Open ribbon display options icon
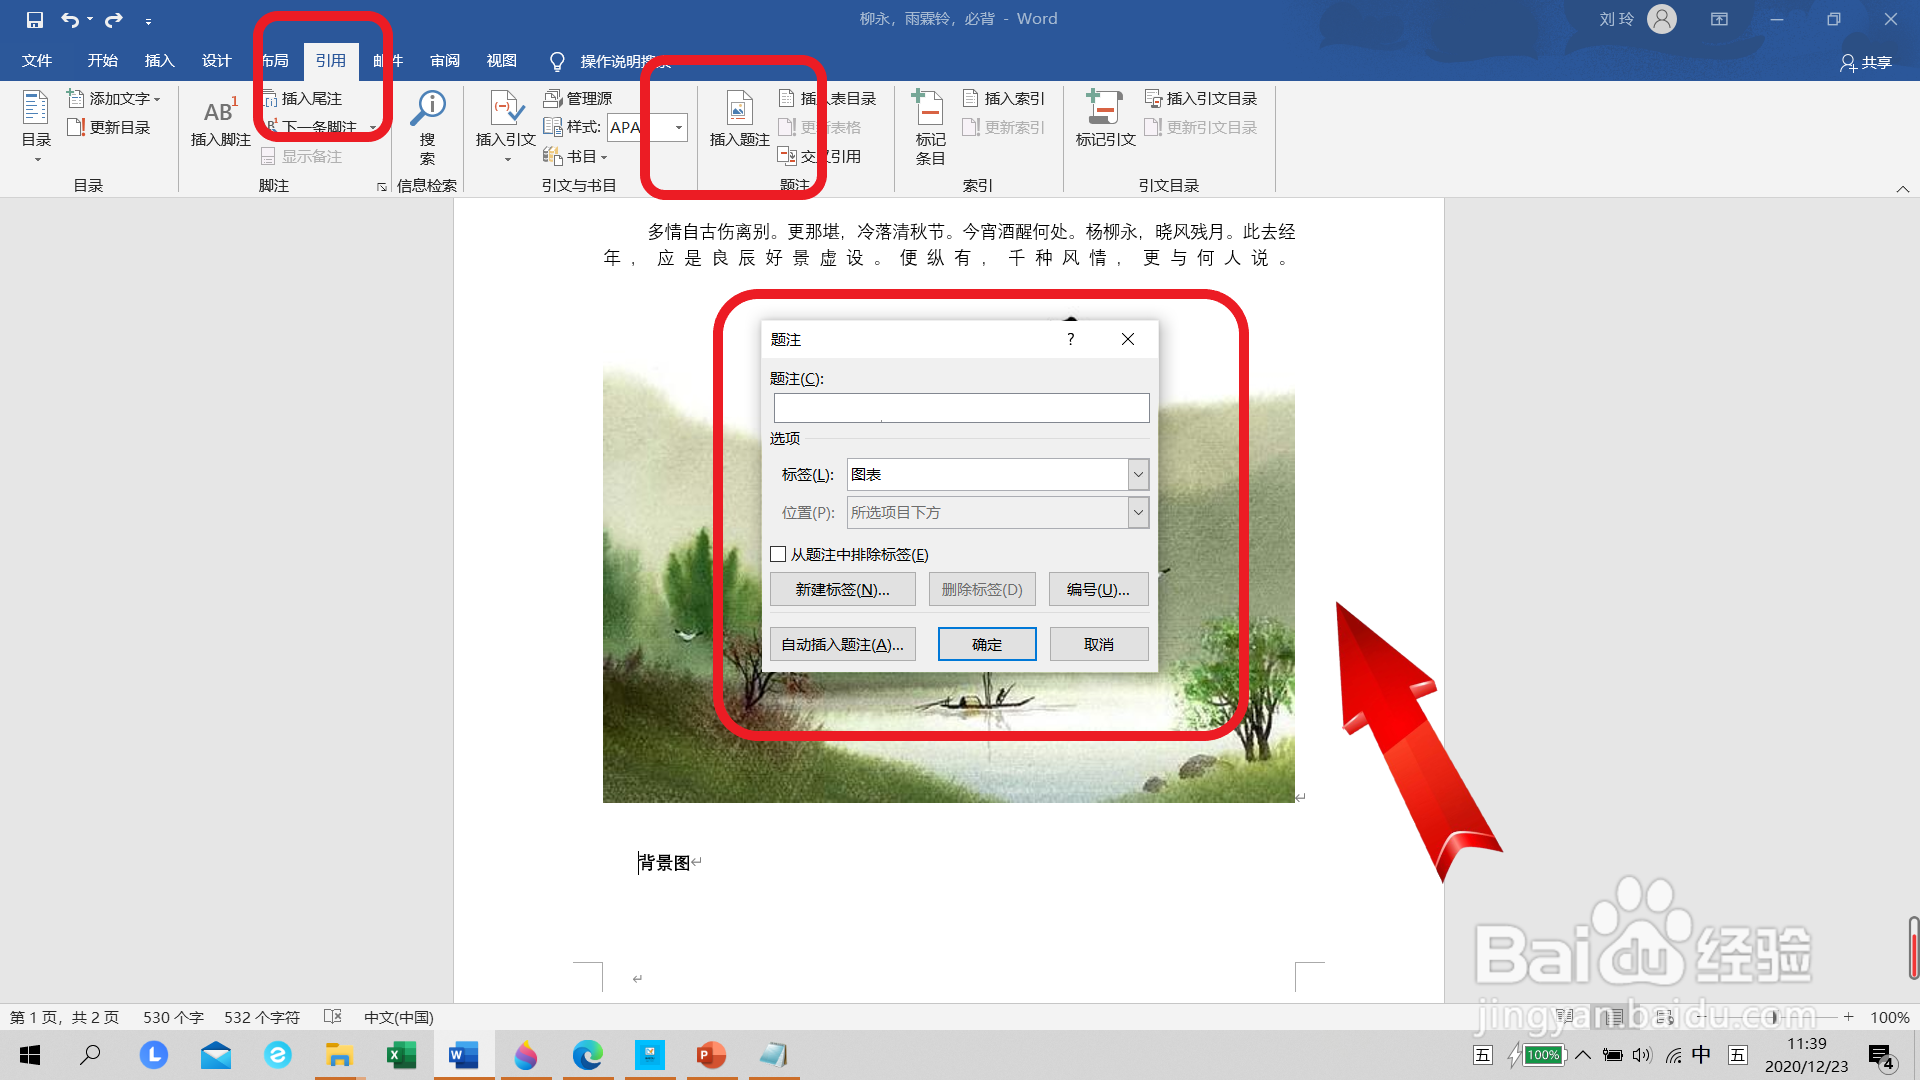The height and width of the screenshot is (1080, 1920). coord(1719,19)
